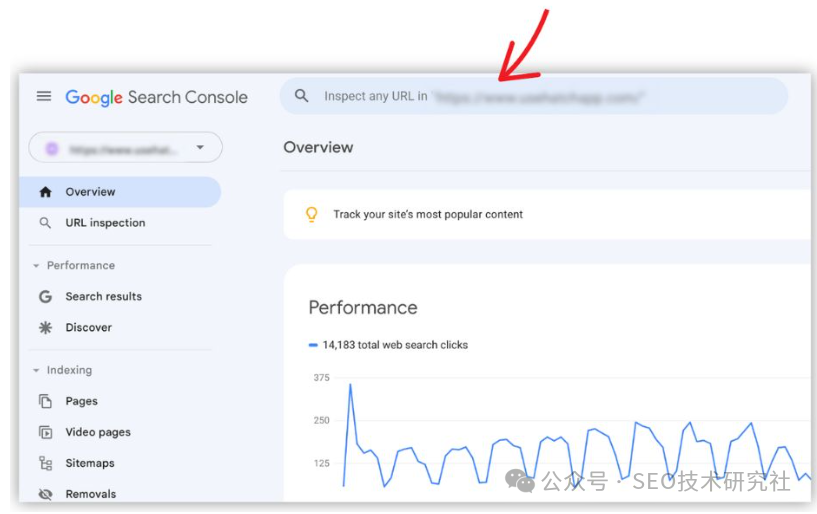Click the Search results Google G icon
Image resolution: width=817 pixels, height=514 pixels.
45,297
